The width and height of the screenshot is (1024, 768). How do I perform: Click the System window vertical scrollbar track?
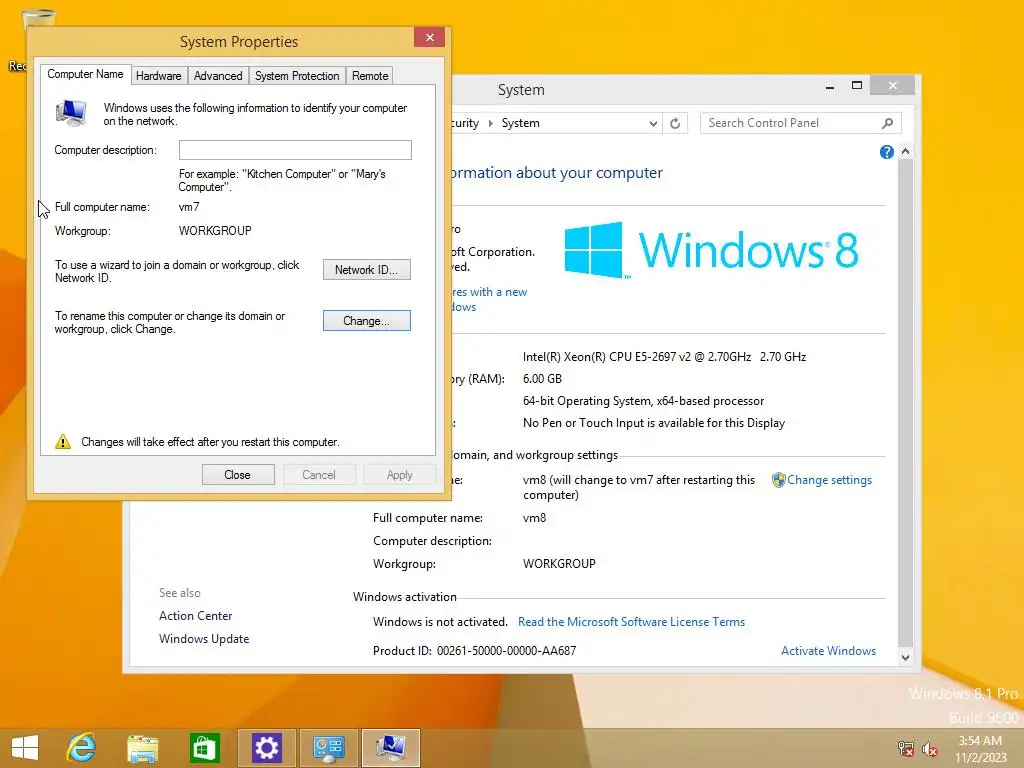[x=905, y=405]
